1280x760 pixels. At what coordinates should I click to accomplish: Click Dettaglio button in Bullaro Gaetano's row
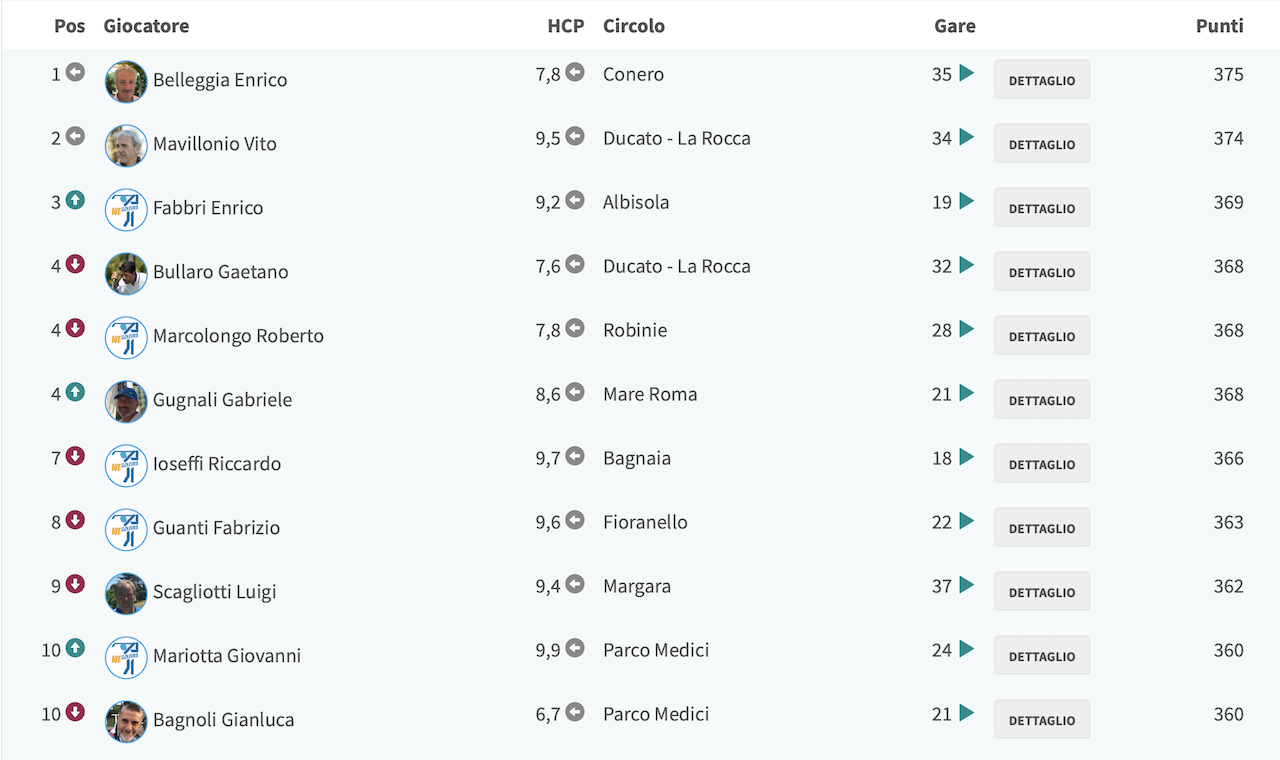pos(1042,272)
